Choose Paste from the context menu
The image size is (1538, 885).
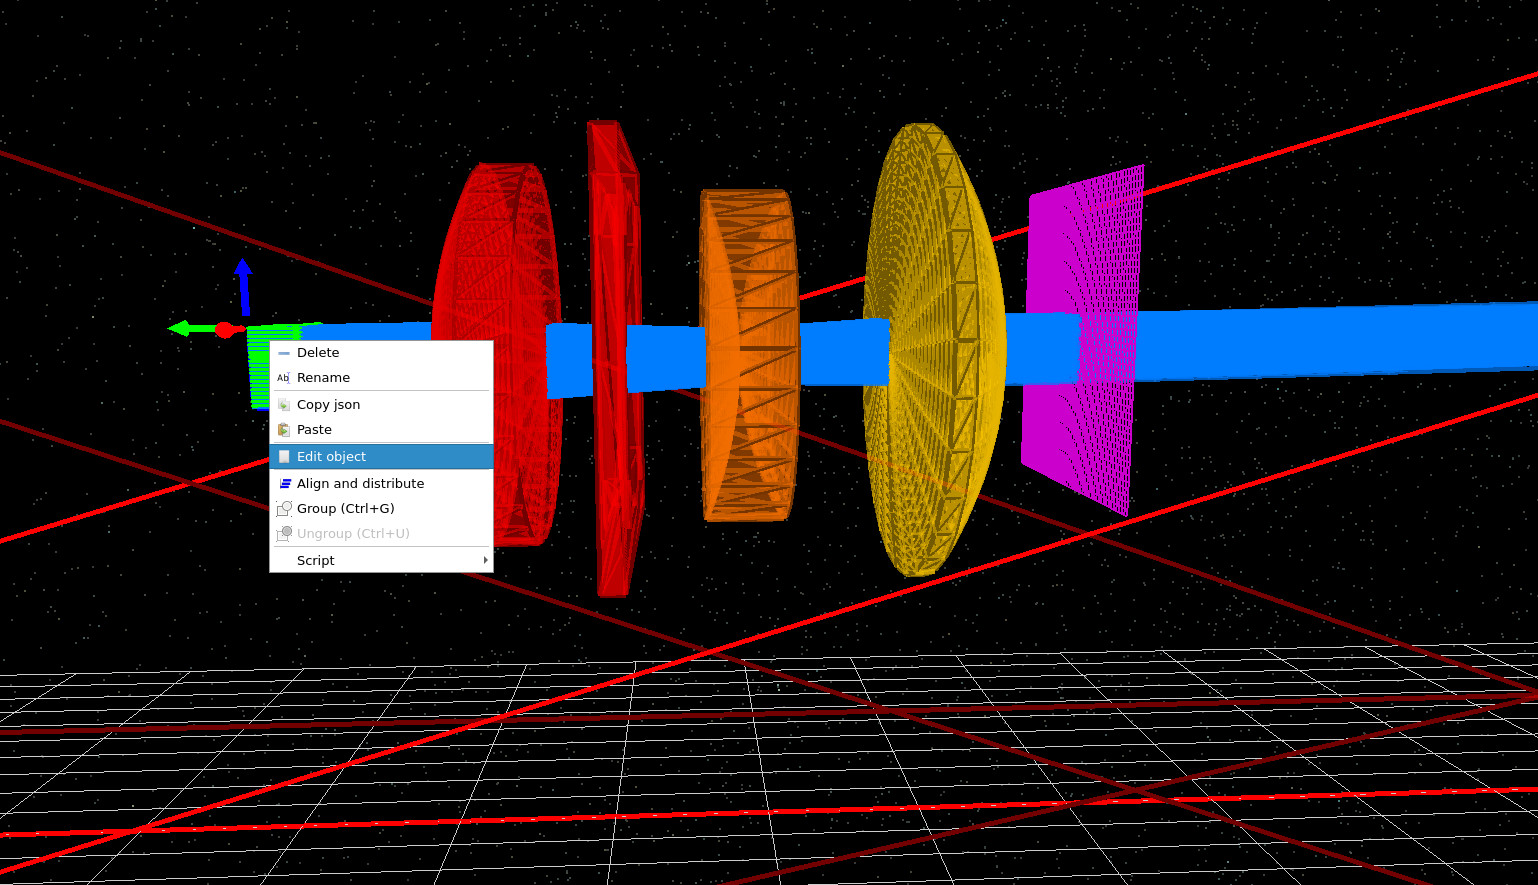tap(314, 429)
